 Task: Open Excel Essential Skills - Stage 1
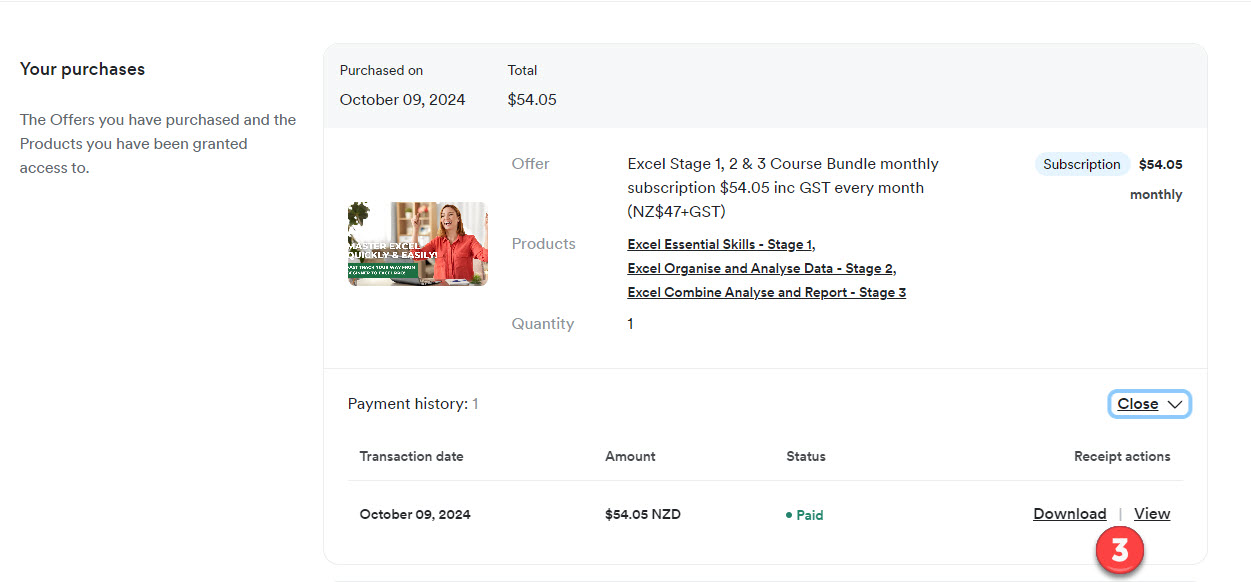point(720,245)
